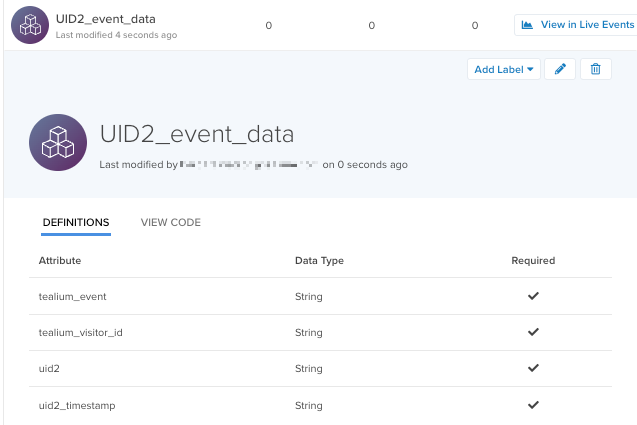Click the Attribute column header
This screenshot has width=637, height=425.
coord(60,260)
